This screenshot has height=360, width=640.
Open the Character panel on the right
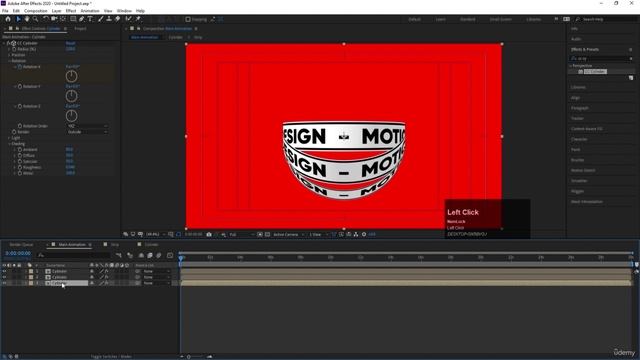click(579, 139)
